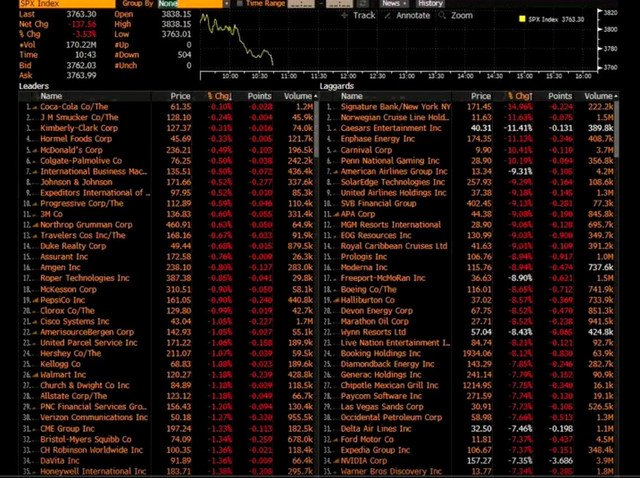Click the indicator icon beside Travelers Cos Inc/The
The height and width of the screenshot is (478, 640).
click(35, 236)
